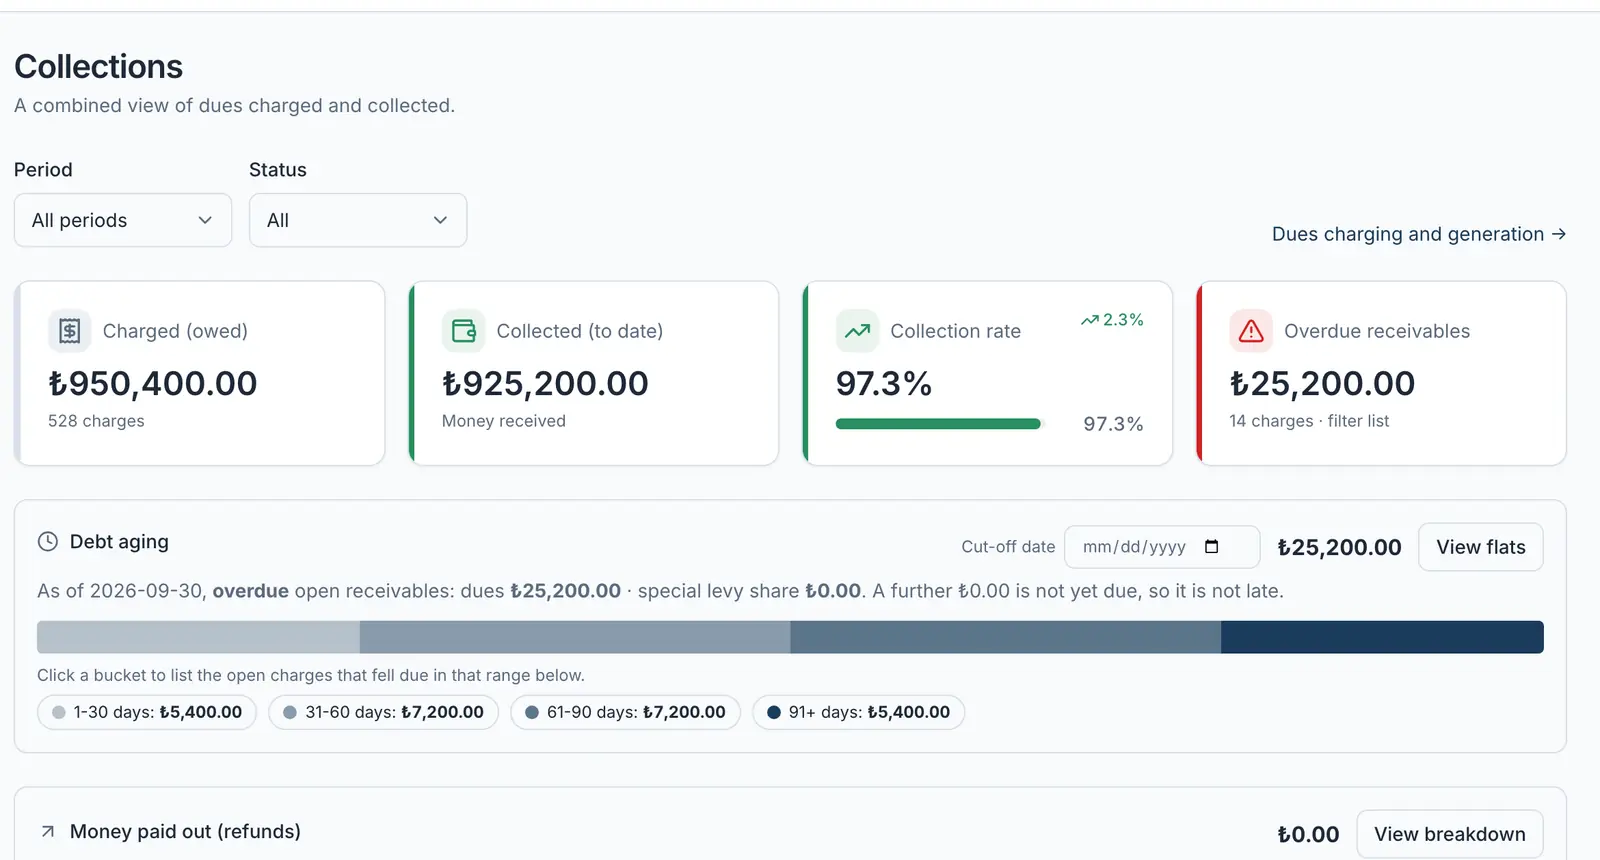Viewport: 1600px width, 860px height.
Task: Click the ₺950,400.00 charged amount
Action: 153,383
